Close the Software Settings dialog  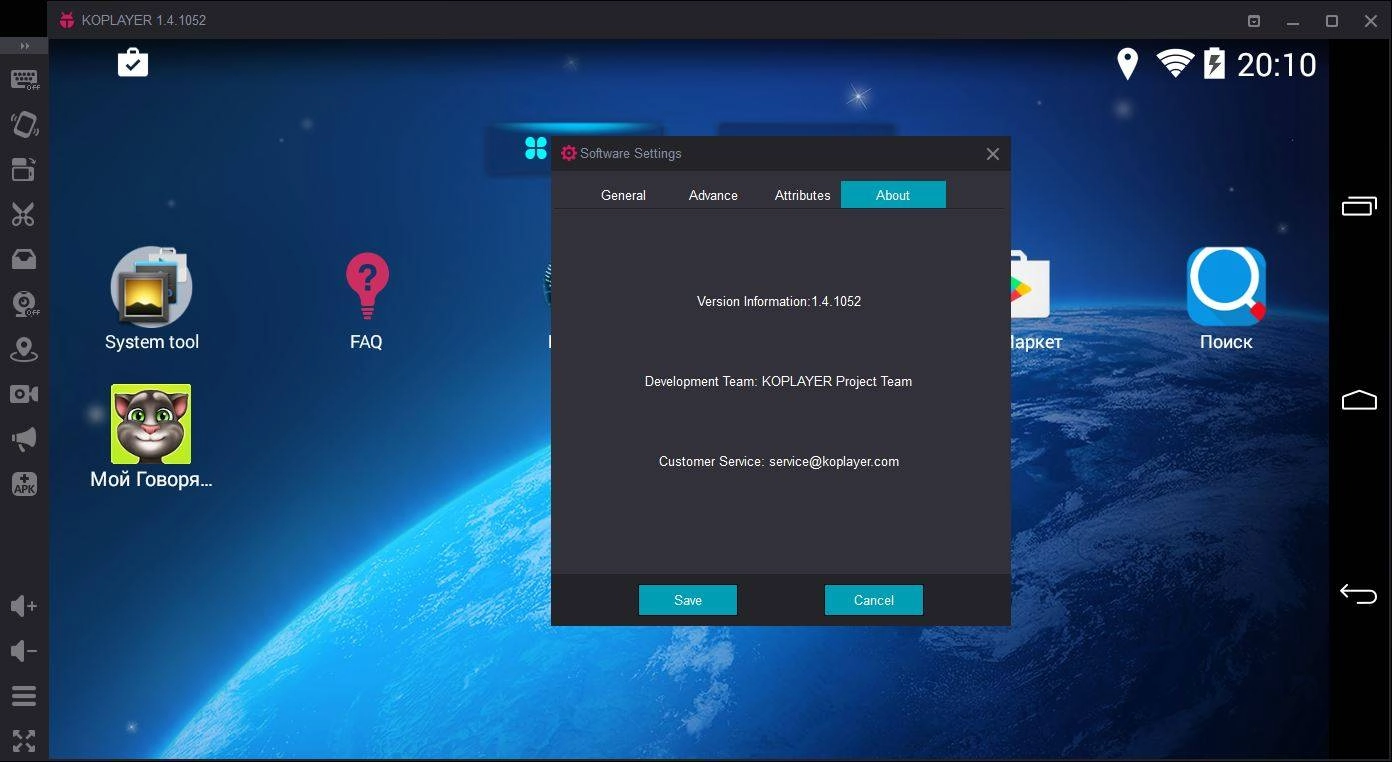tap(992, 154)
